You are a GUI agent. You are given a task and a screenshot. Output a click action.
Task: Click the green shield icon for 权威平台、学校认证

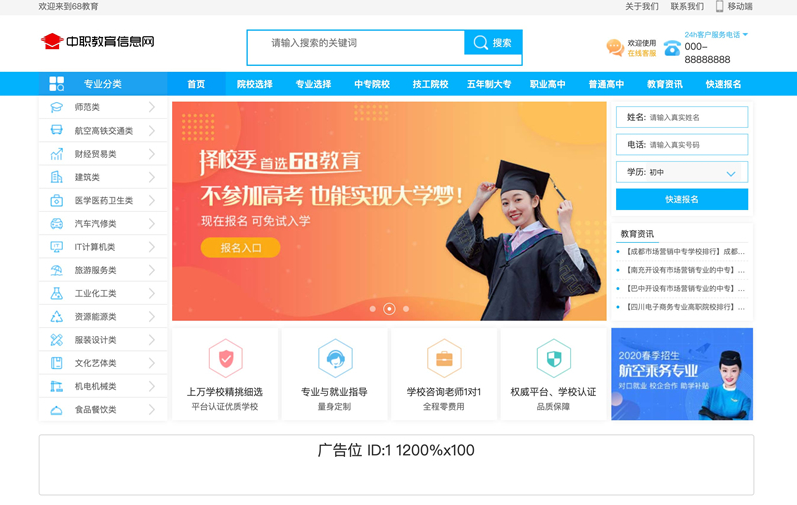[x=554, y=358]
